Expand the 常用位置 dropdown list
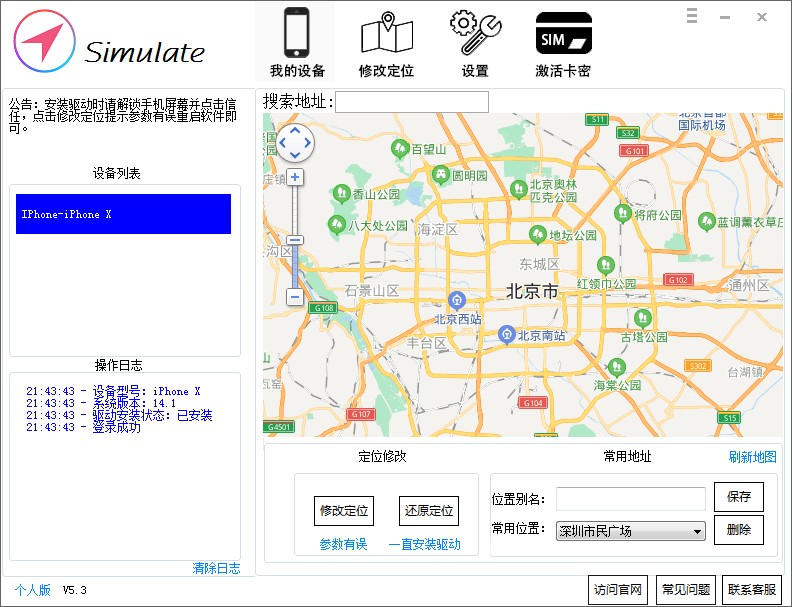The height and width of the screenshot is (607, 792). coord(697,531)
